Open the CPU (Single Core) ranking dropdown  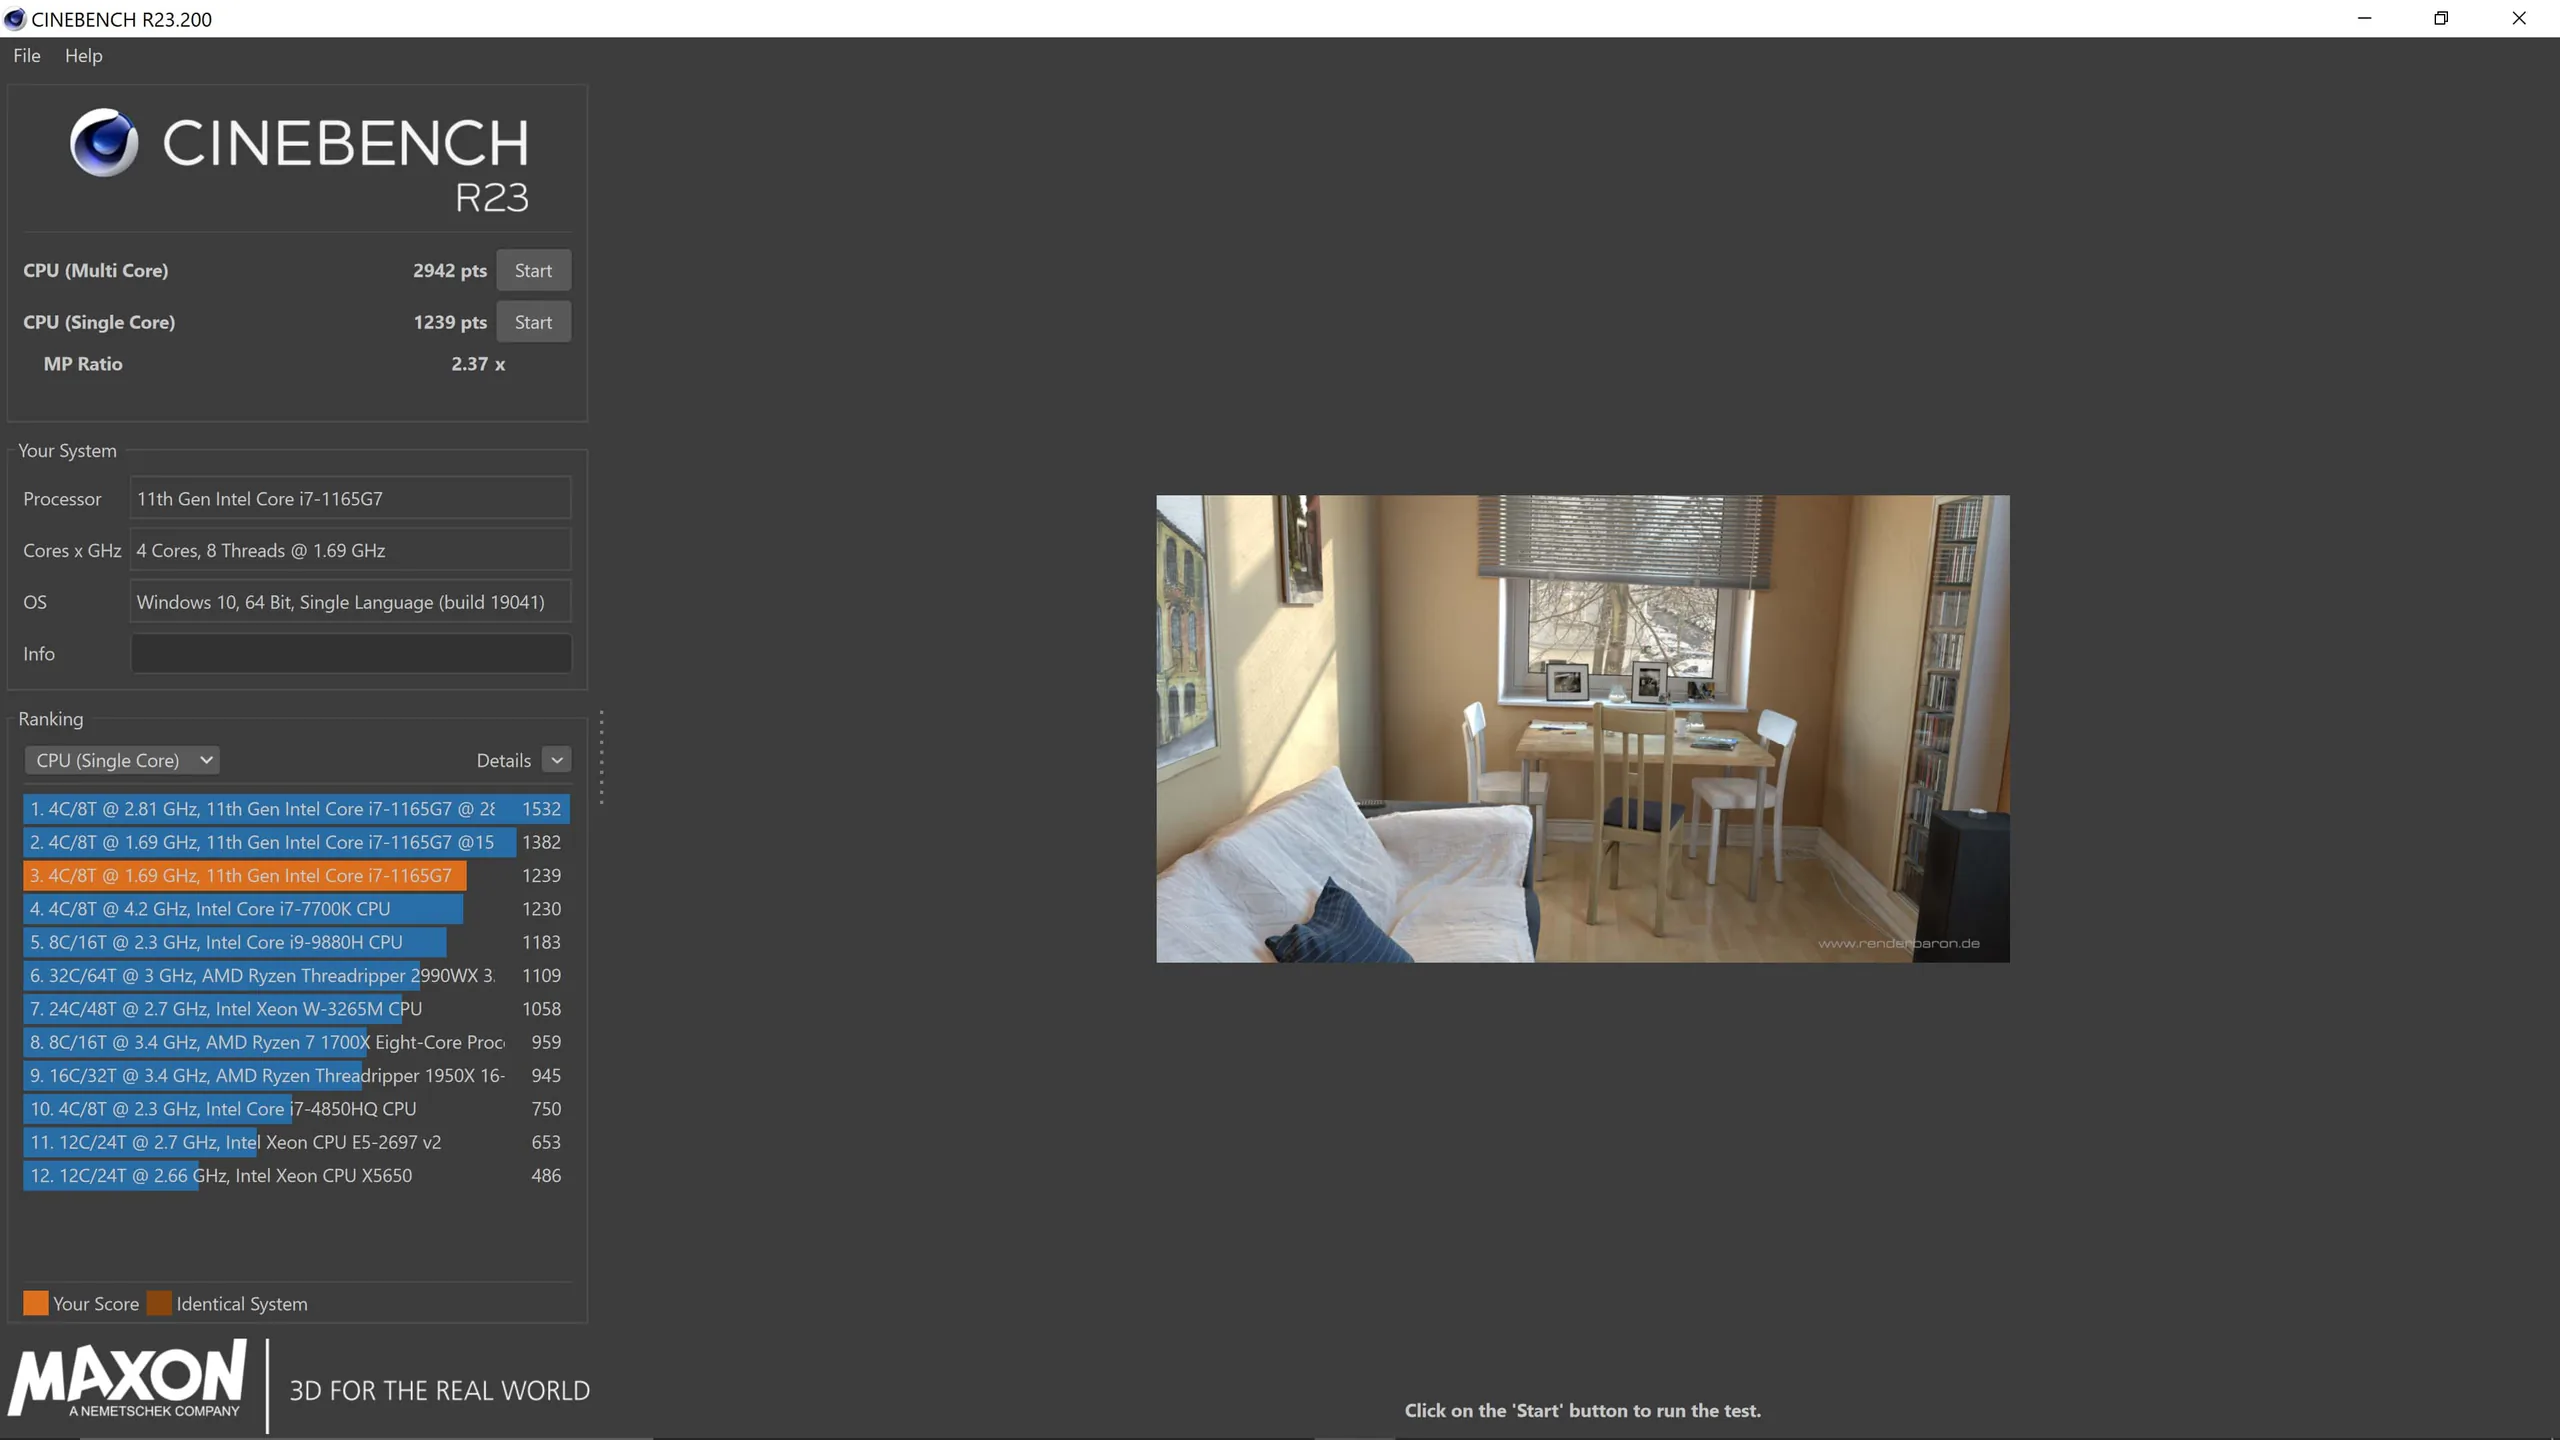[122, 760]
